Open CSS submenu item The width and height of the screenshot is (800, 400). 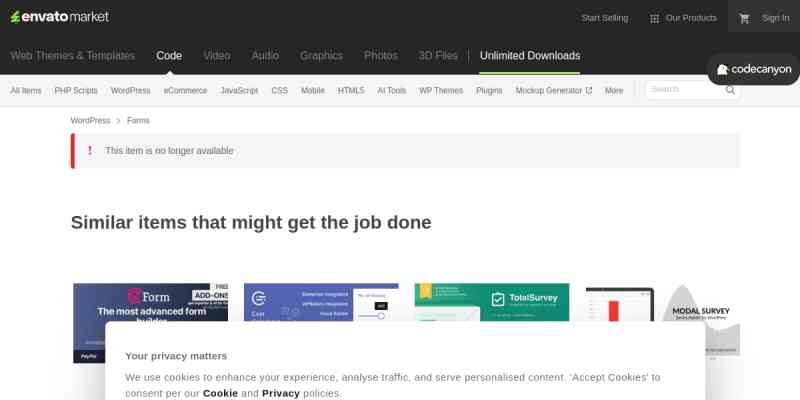[280, 90]
